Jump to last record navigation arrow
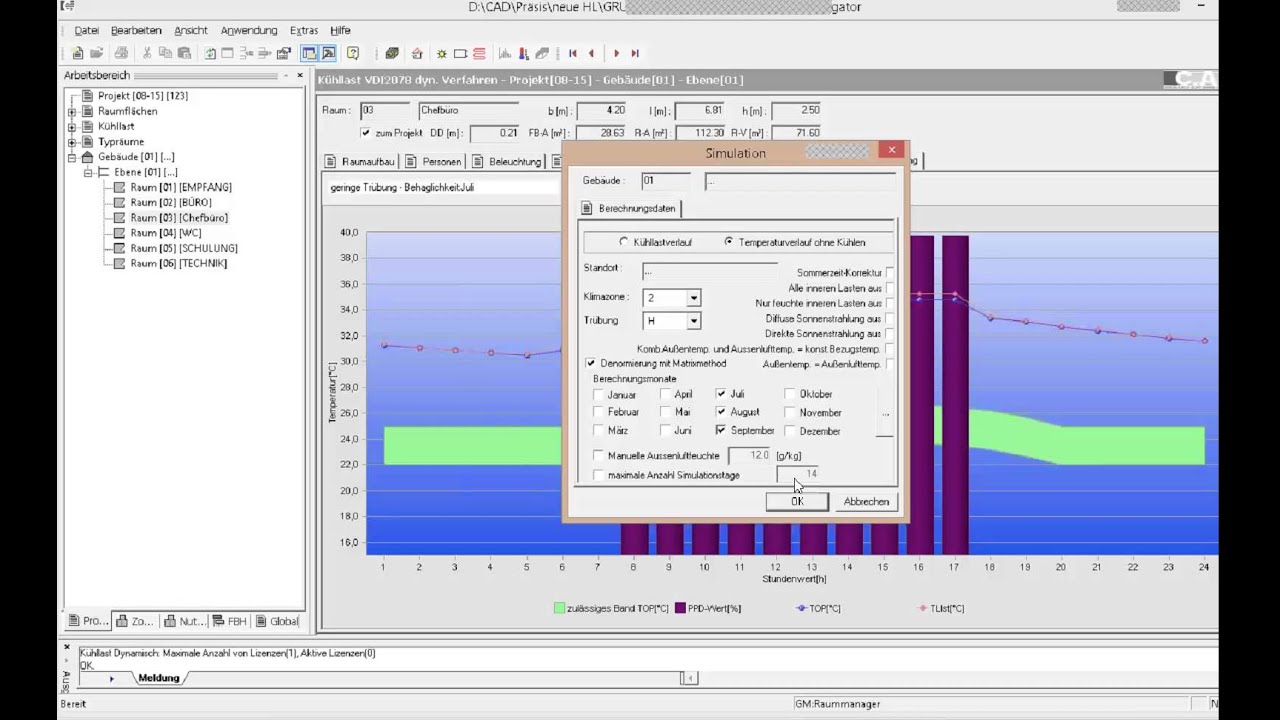Image resolution: width=1280 pixels, height=720 pixels. click(x=635, y=53)
